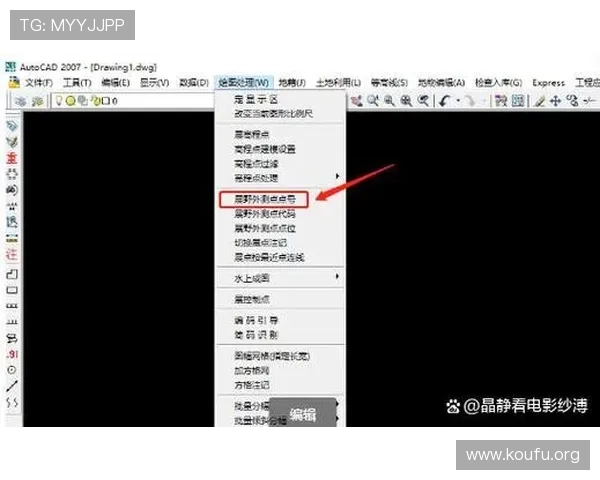This screenshot has height=480, width=600.
Task: Click the layer properties manager icon
Action: click(x=21, y=101)
